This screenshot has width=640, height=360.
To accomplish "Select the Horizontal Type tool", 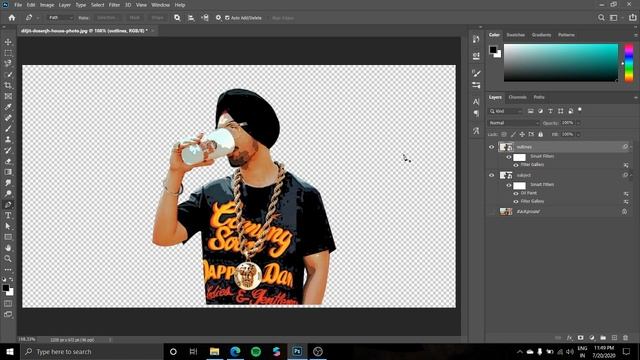I will 8,215.
